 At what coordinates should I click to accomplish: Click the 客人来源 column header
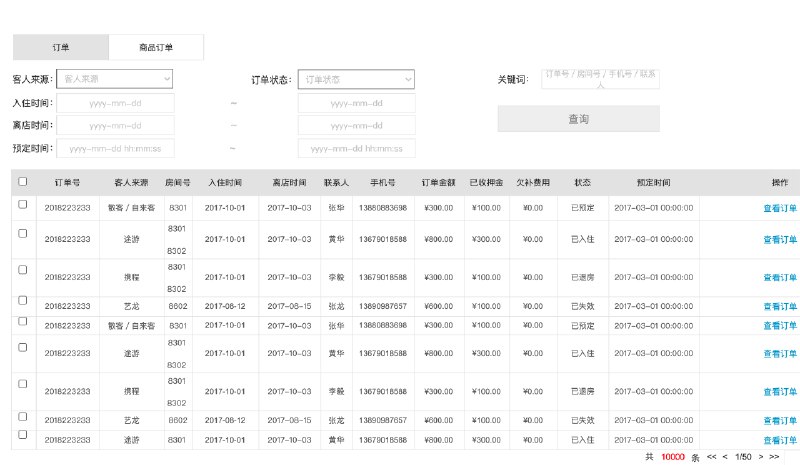(131, 183)
